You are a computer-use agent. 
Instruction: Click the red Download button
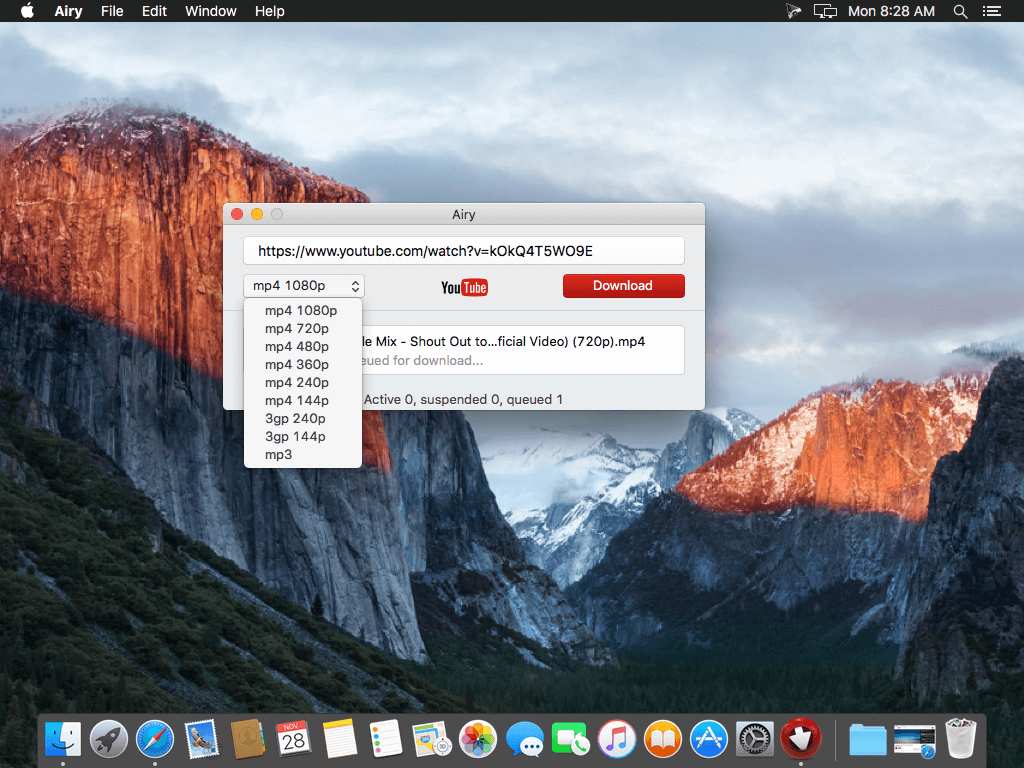point(623,286)
